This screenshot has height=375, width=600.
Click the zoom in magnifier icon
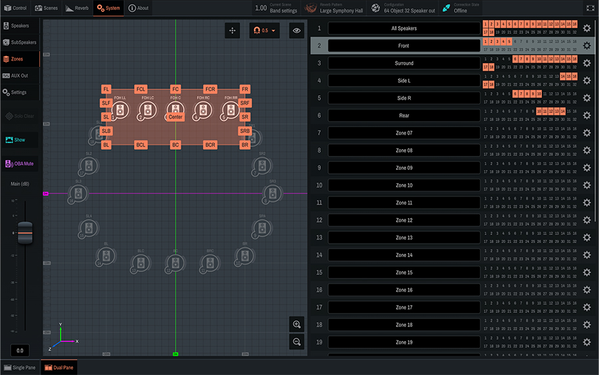297,324
